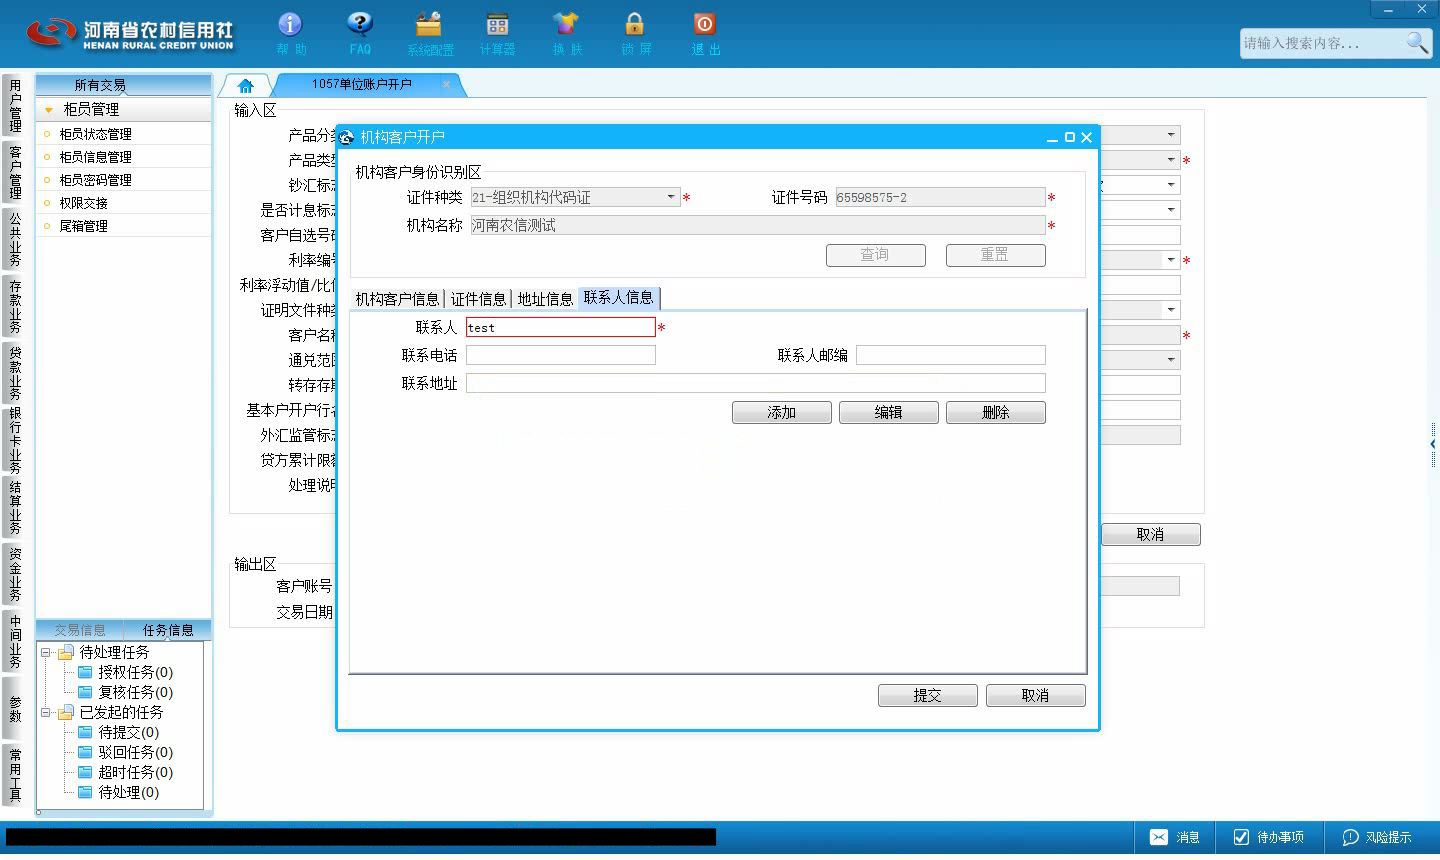The height and width of the screenshot is (860, 1440).
Task: Open 客户管理 side tab
Action: [15, 172]
